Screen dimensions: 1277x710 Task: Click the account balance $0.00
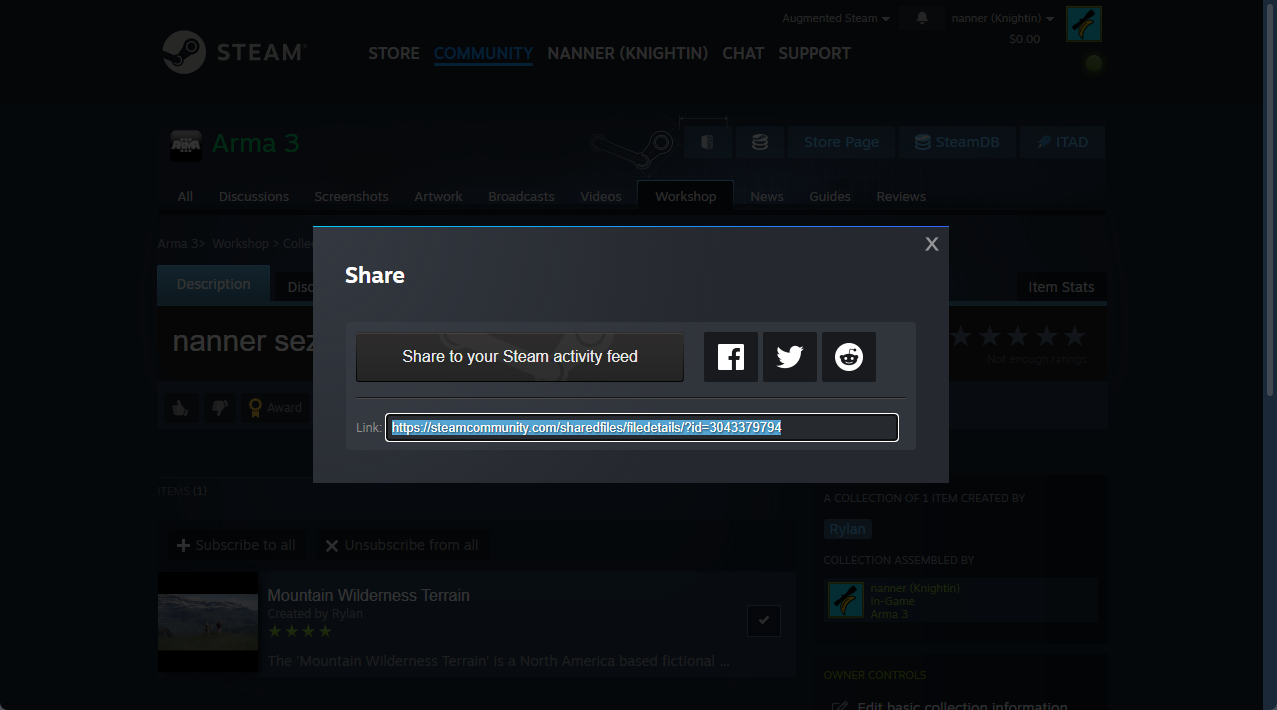(1025, 39)
